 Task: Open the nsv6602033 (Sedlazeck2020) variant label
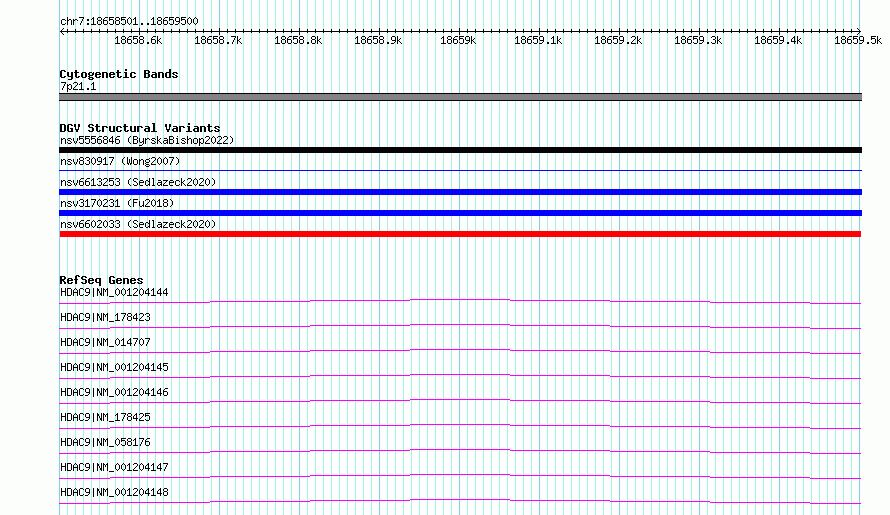pos(138,224)
